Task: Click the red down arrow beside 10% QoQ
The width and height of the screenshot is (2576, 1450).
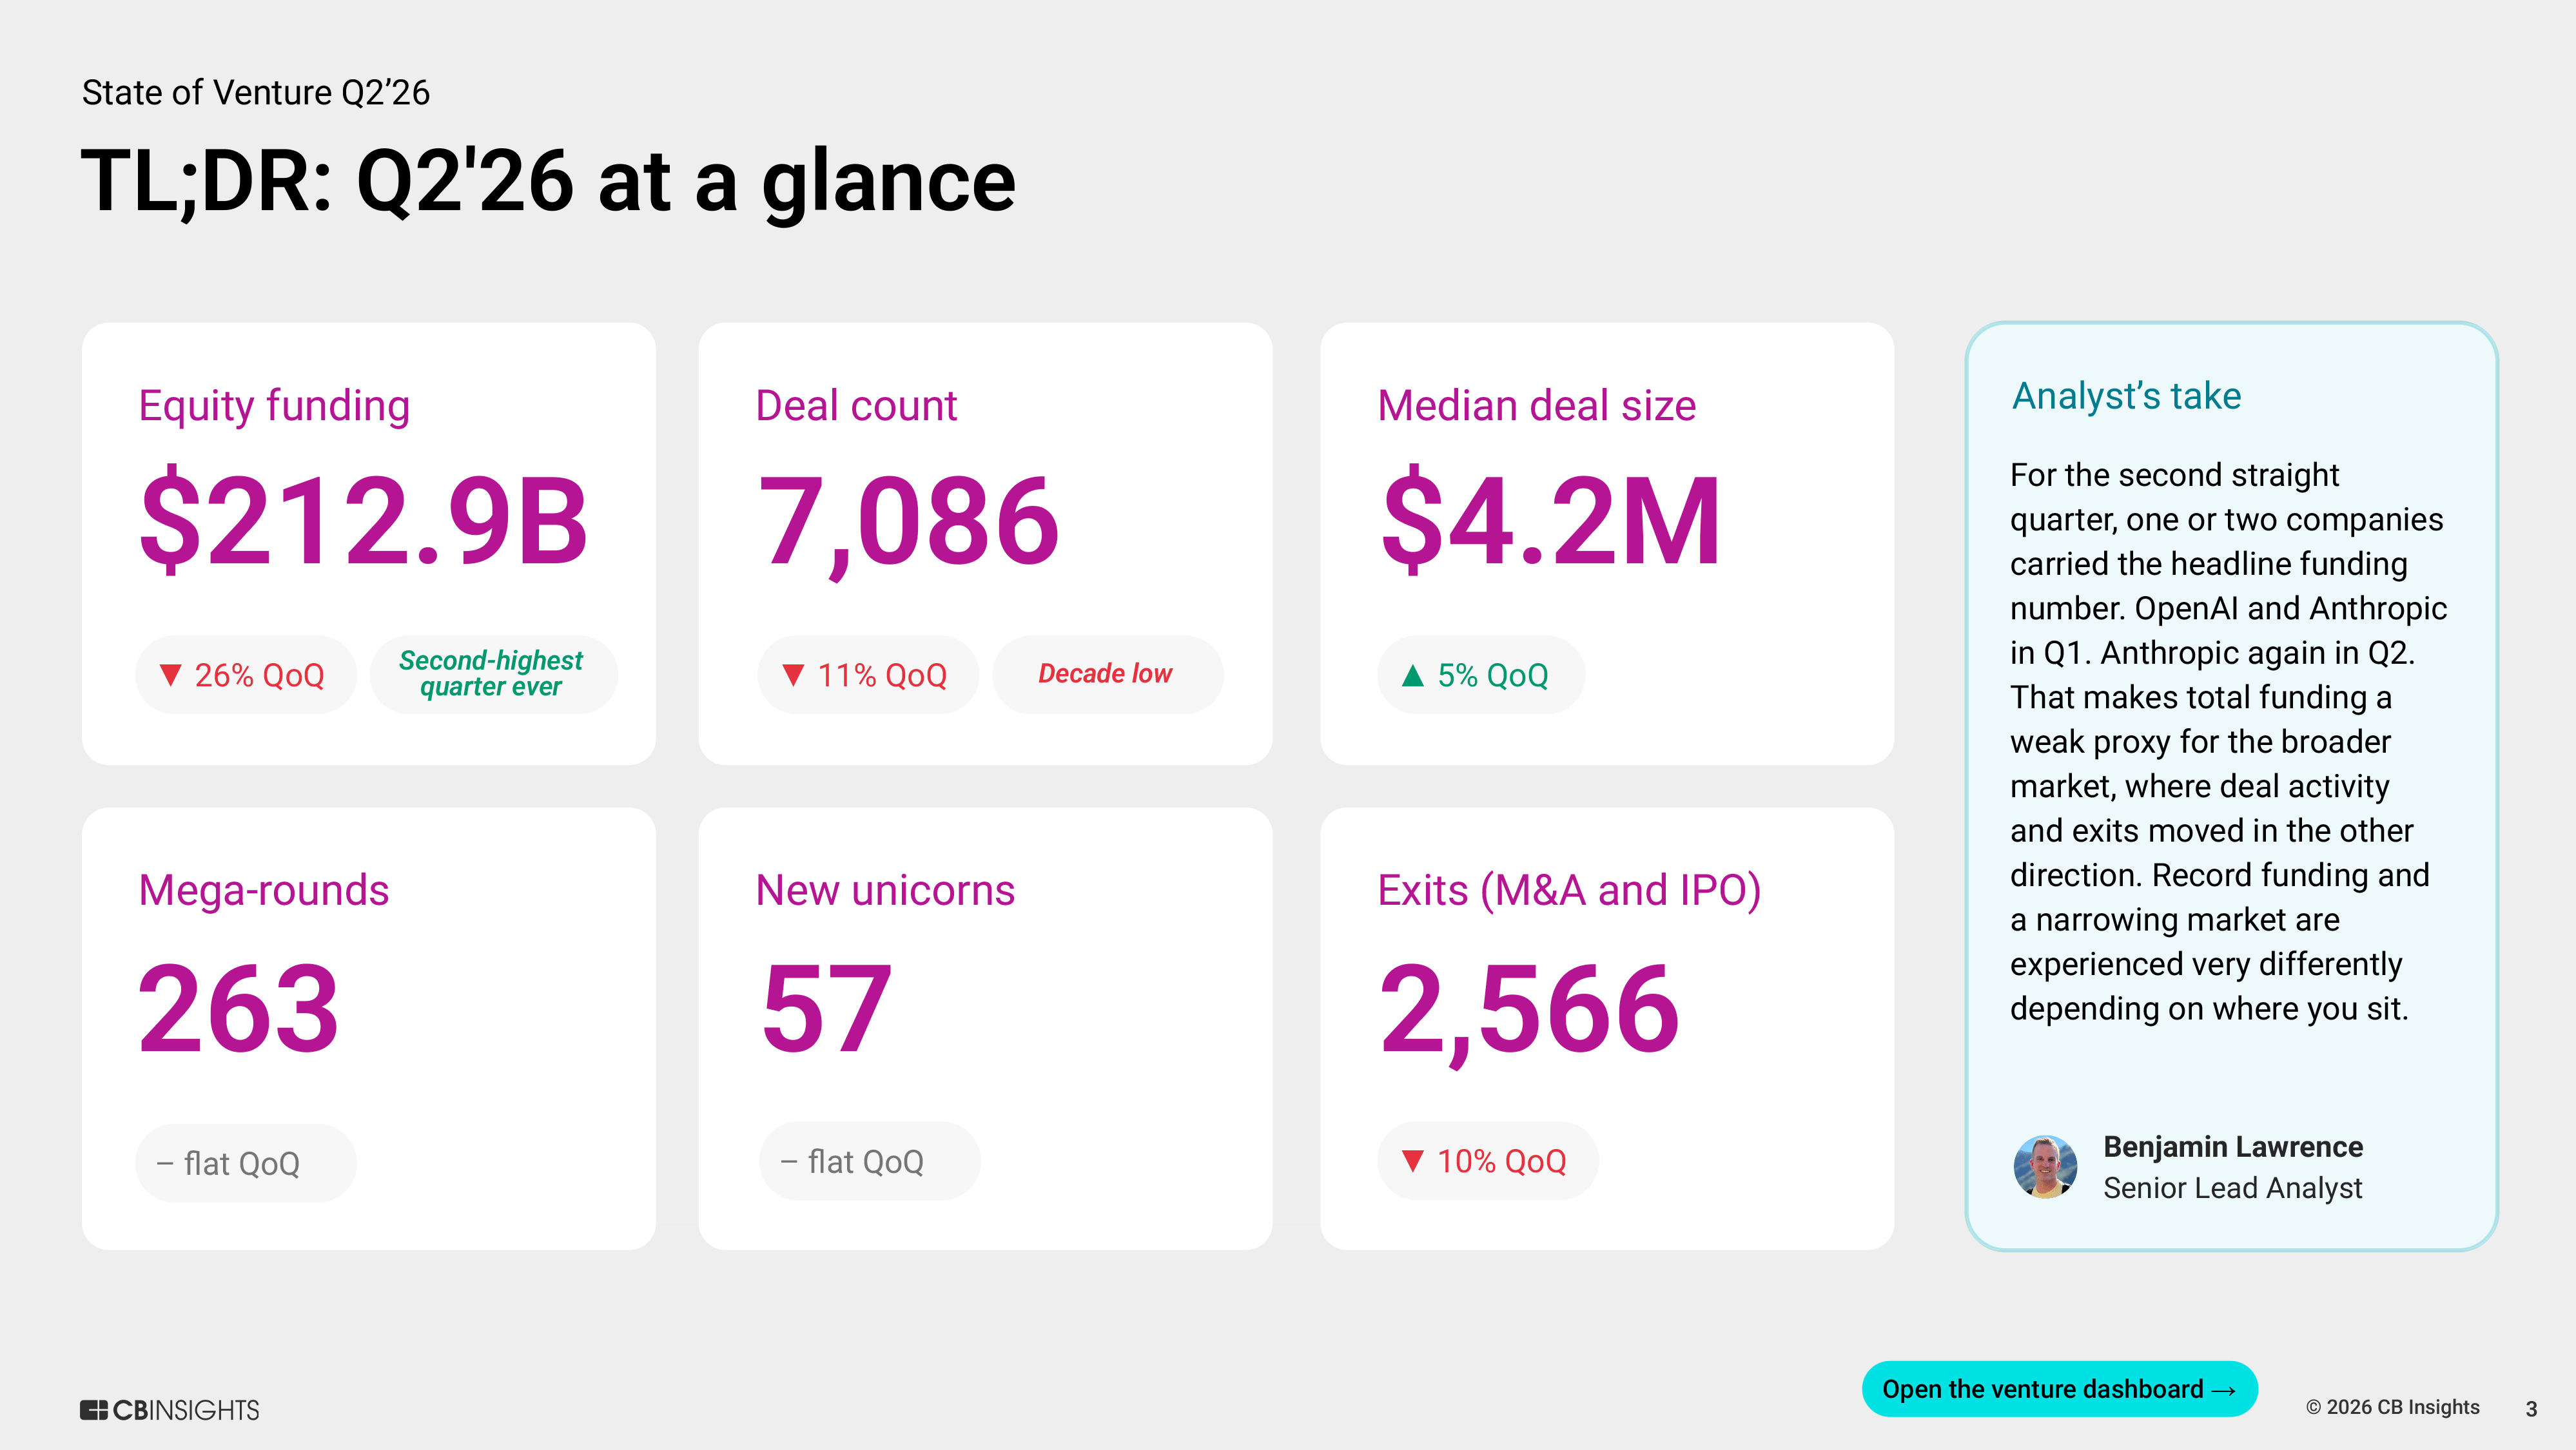Action: click(1412, 1161)
